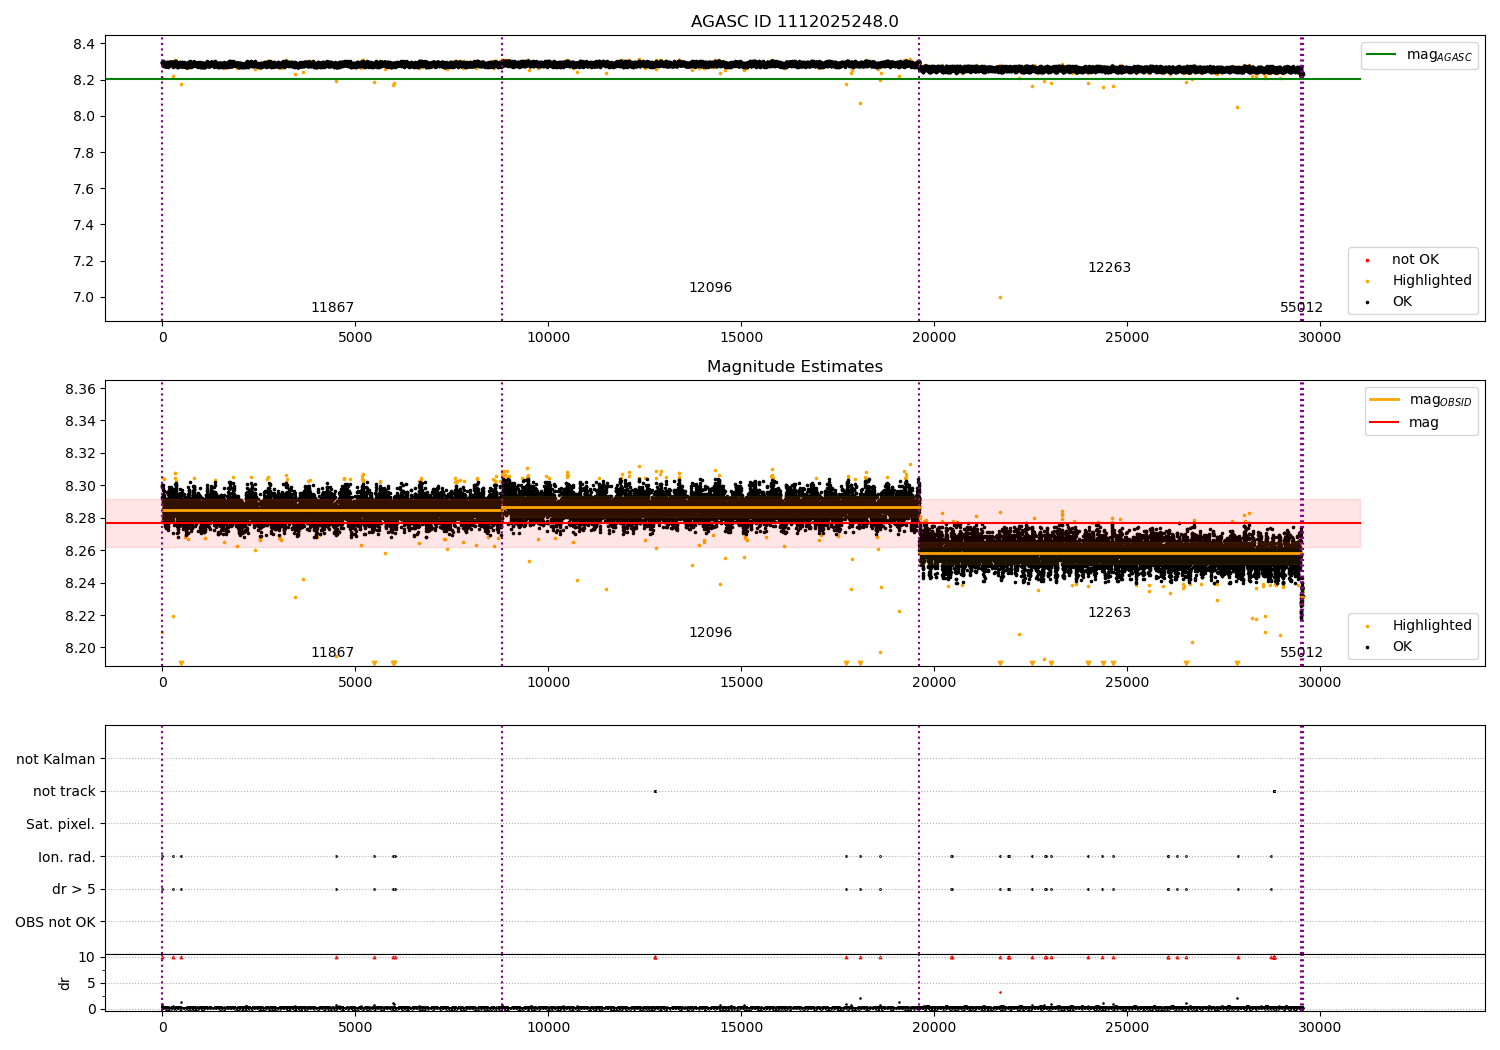
Task: Click the '8.20' y-axis tick label
Action: (x=80, y=648)
